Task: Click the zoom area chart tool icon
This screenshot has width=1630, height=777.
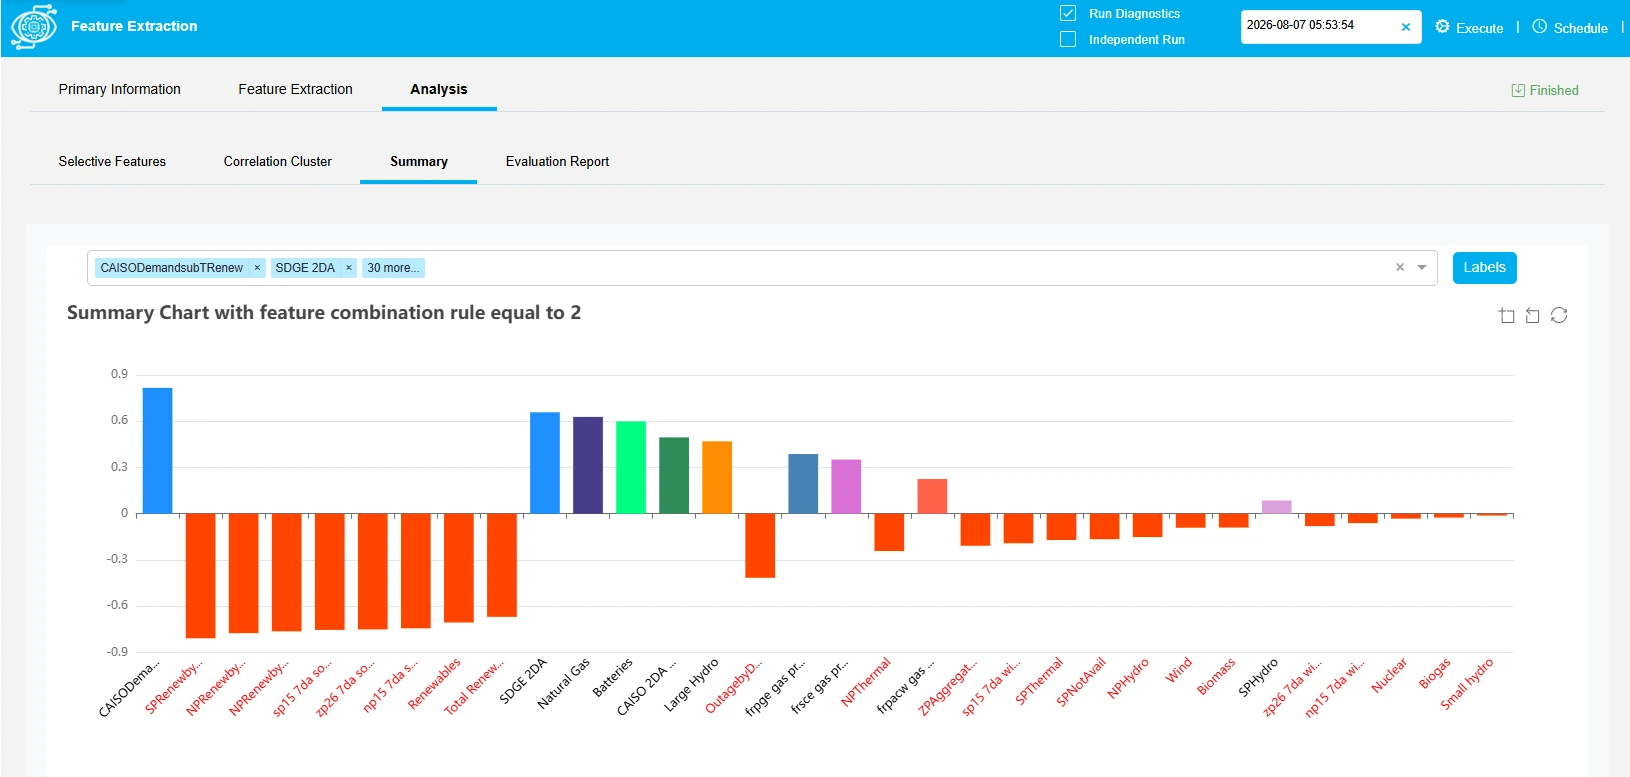Action: (x=1506, y=316)
